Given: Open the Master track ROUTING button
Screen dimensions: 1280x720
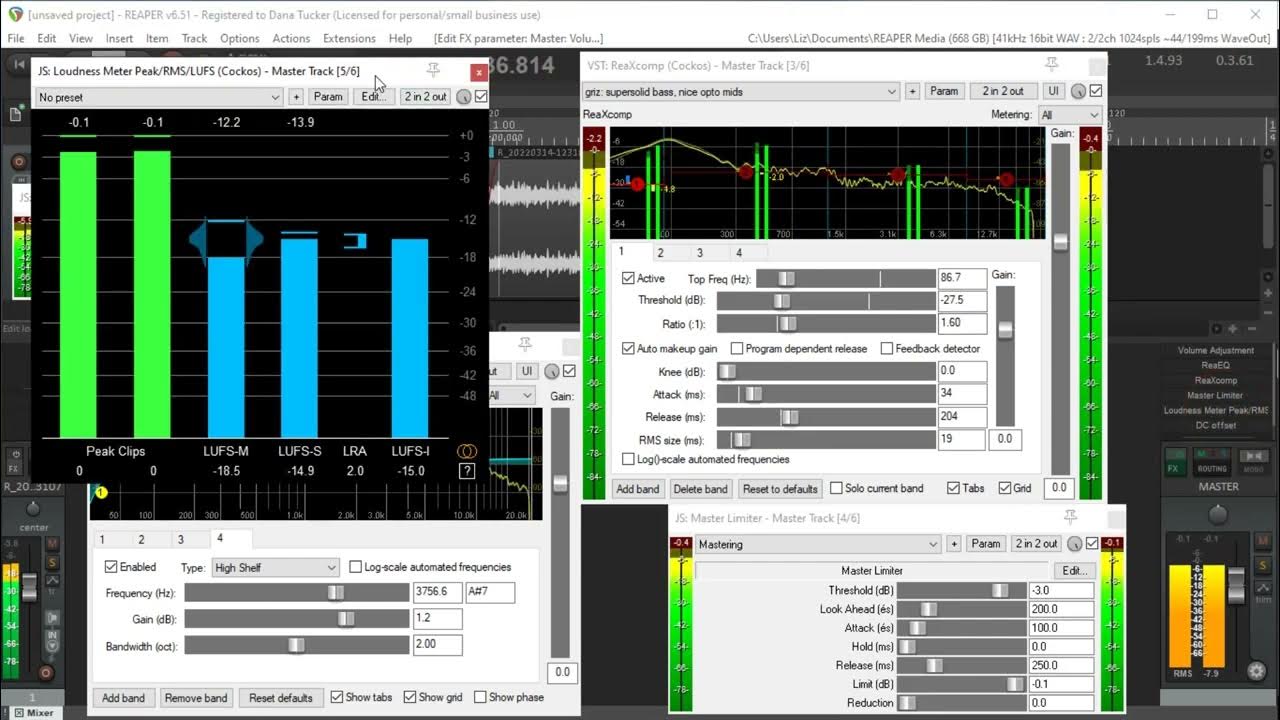Looking at the screenshot, I should pos(1212,462).
